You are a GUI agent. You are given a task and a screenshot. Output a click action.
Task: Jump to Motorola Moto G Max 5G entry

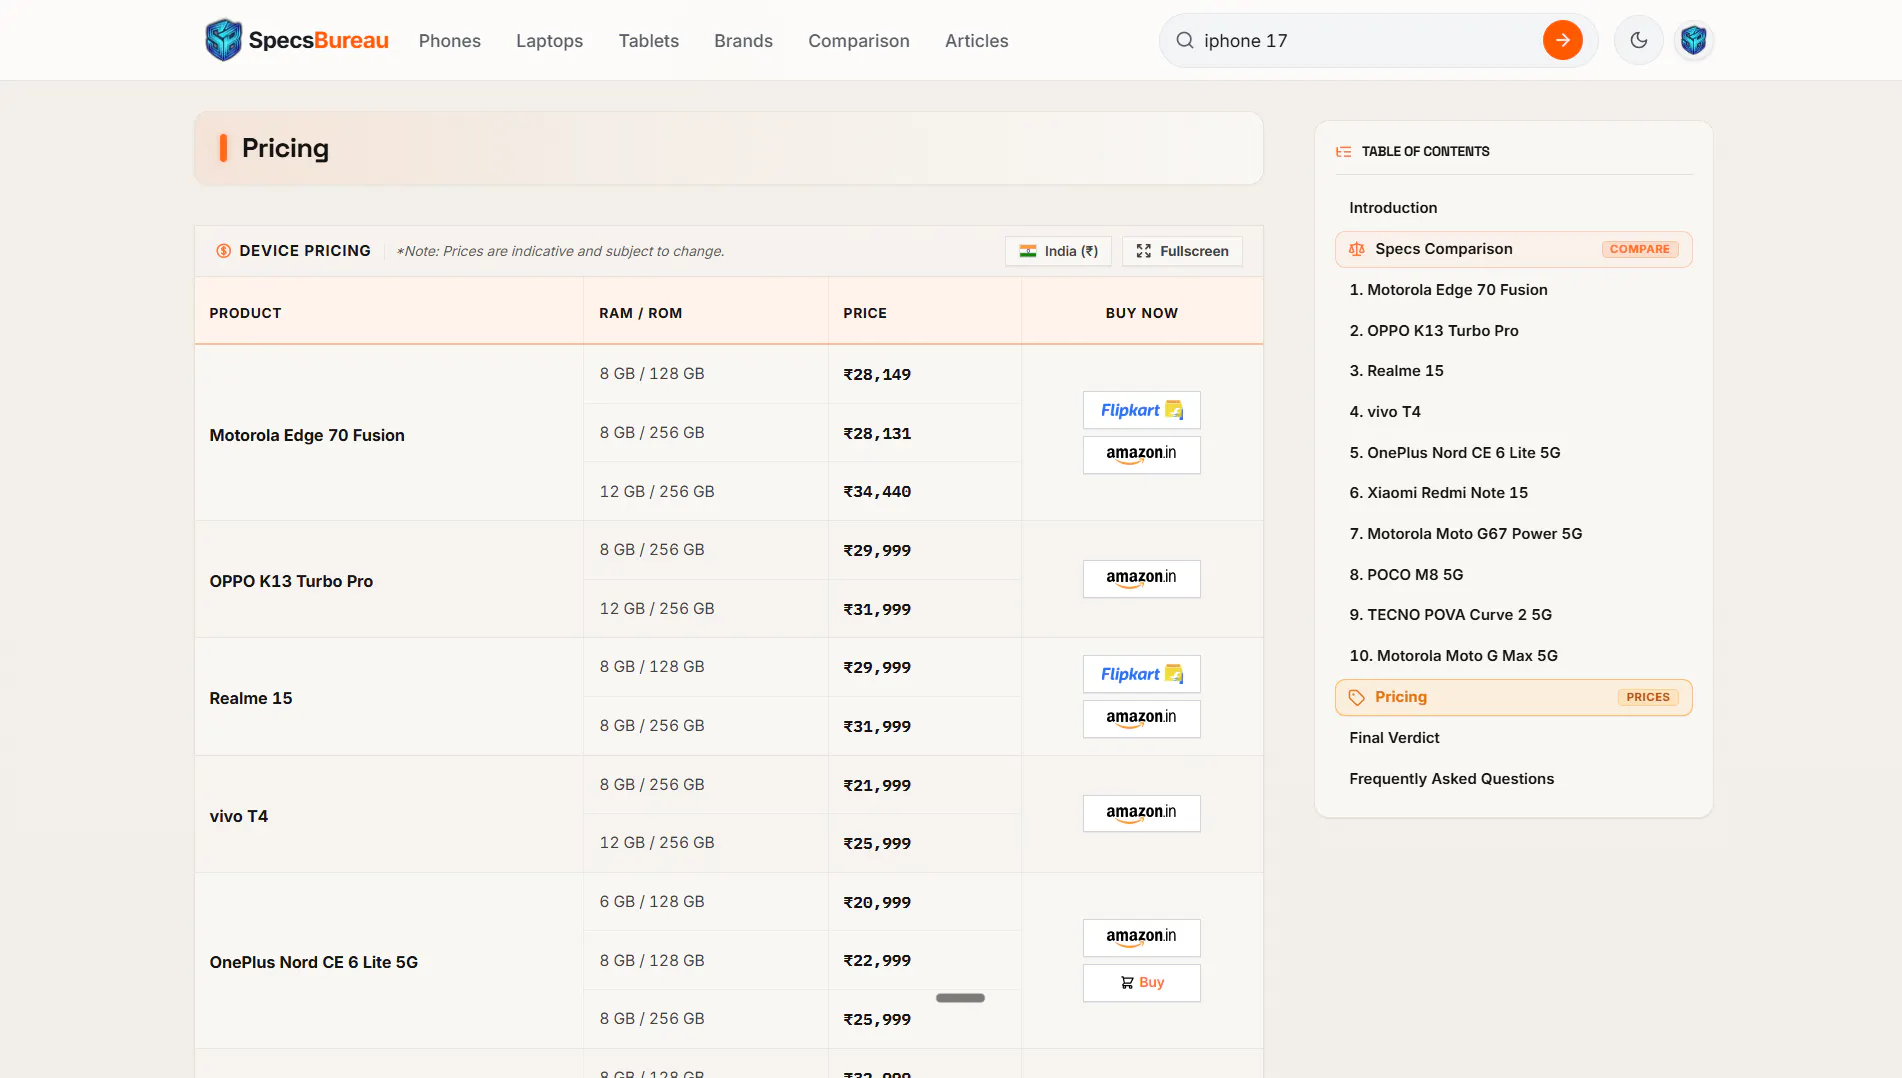1453,656
